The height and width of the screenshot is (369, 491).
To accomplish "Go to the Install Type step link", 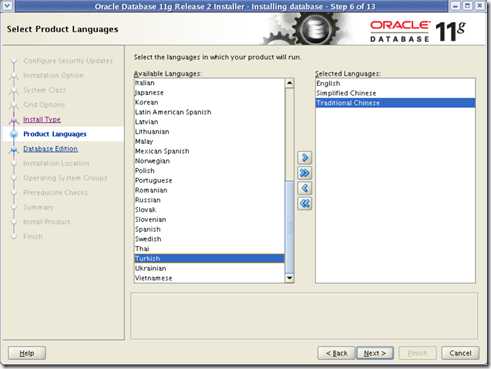I will click(x=42, y=119).
